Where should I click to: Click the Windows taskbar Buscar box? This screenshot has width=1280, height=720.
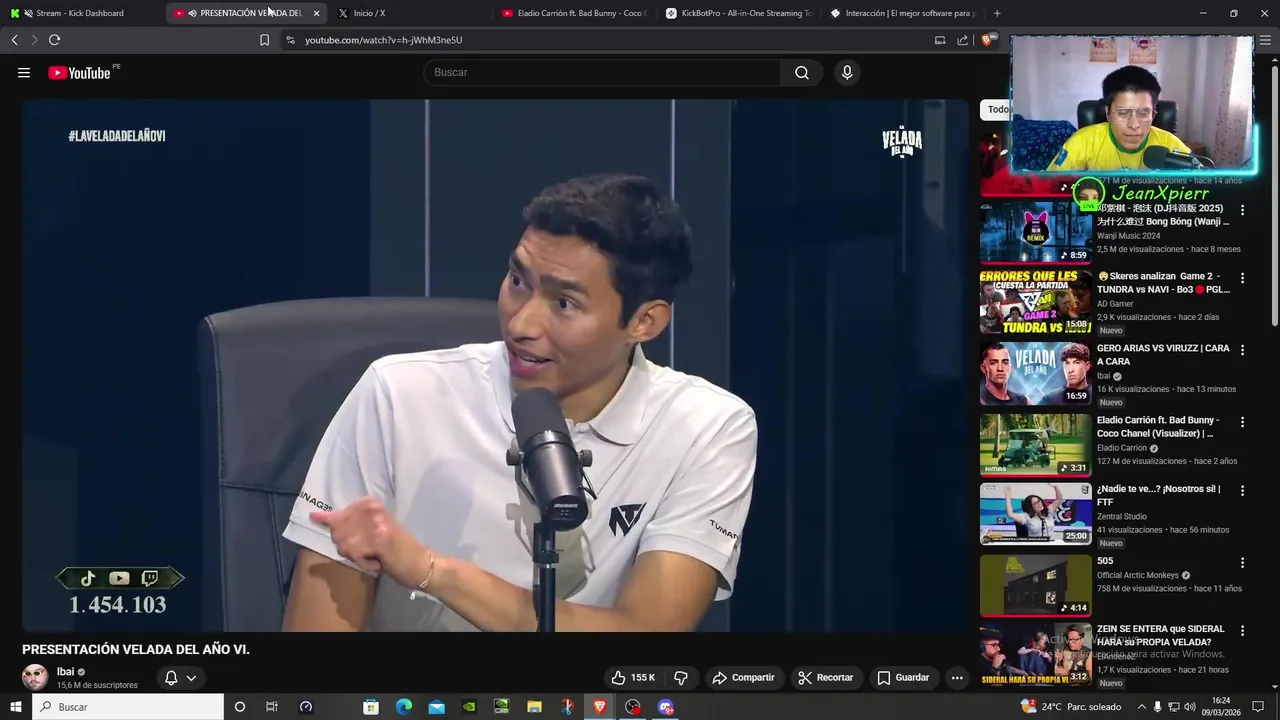pyautogui.click(x=128, y=707)
